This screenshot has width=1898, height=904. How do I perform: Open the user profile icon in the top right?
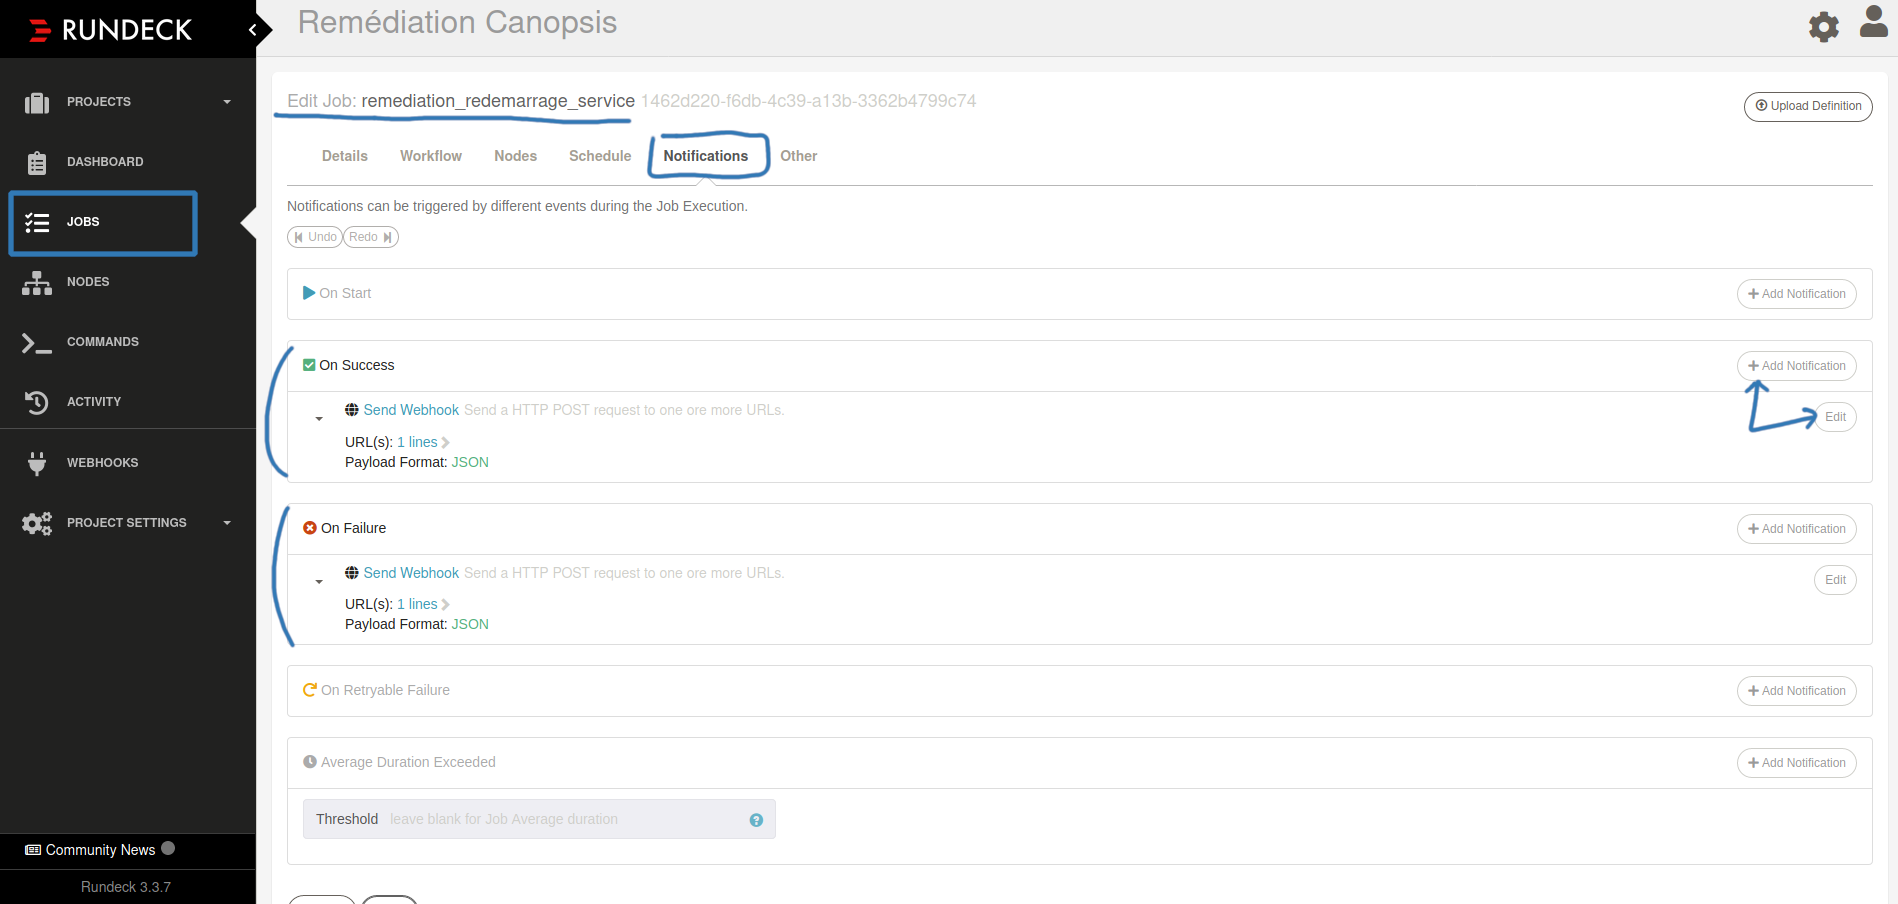point(1873,21)
